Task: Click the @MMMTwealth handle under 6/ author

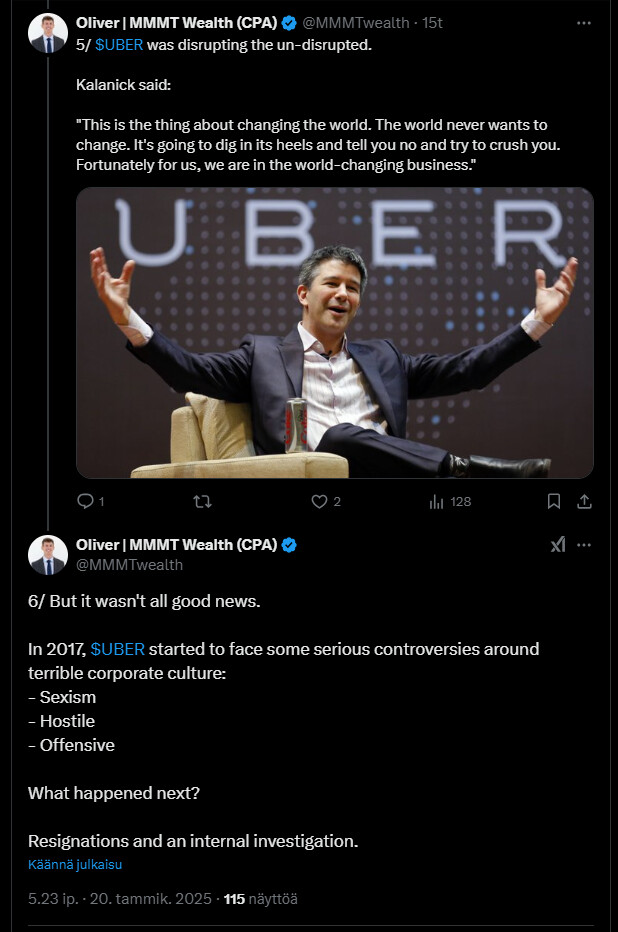Action: point(129,565)
